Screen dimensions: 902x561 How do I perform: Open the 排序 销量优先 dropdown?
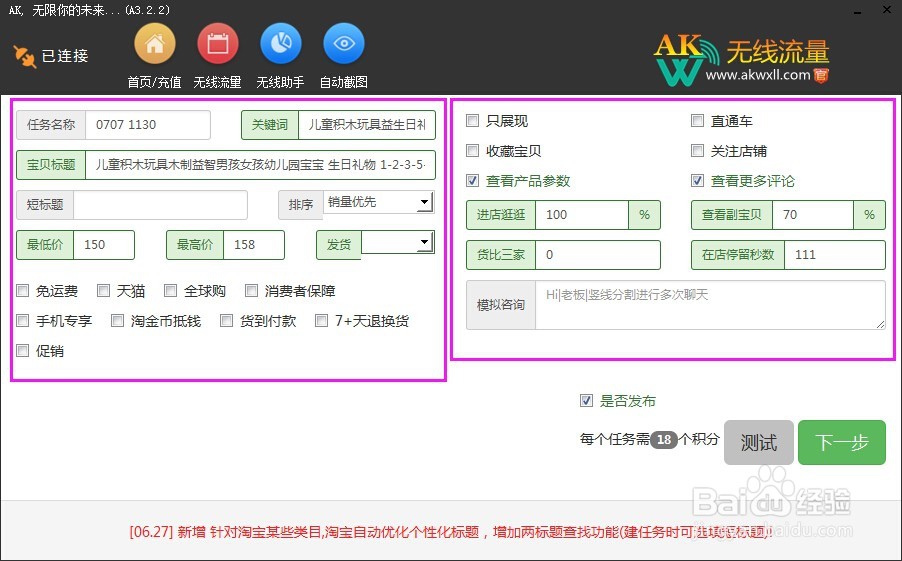tap(379, 202)
